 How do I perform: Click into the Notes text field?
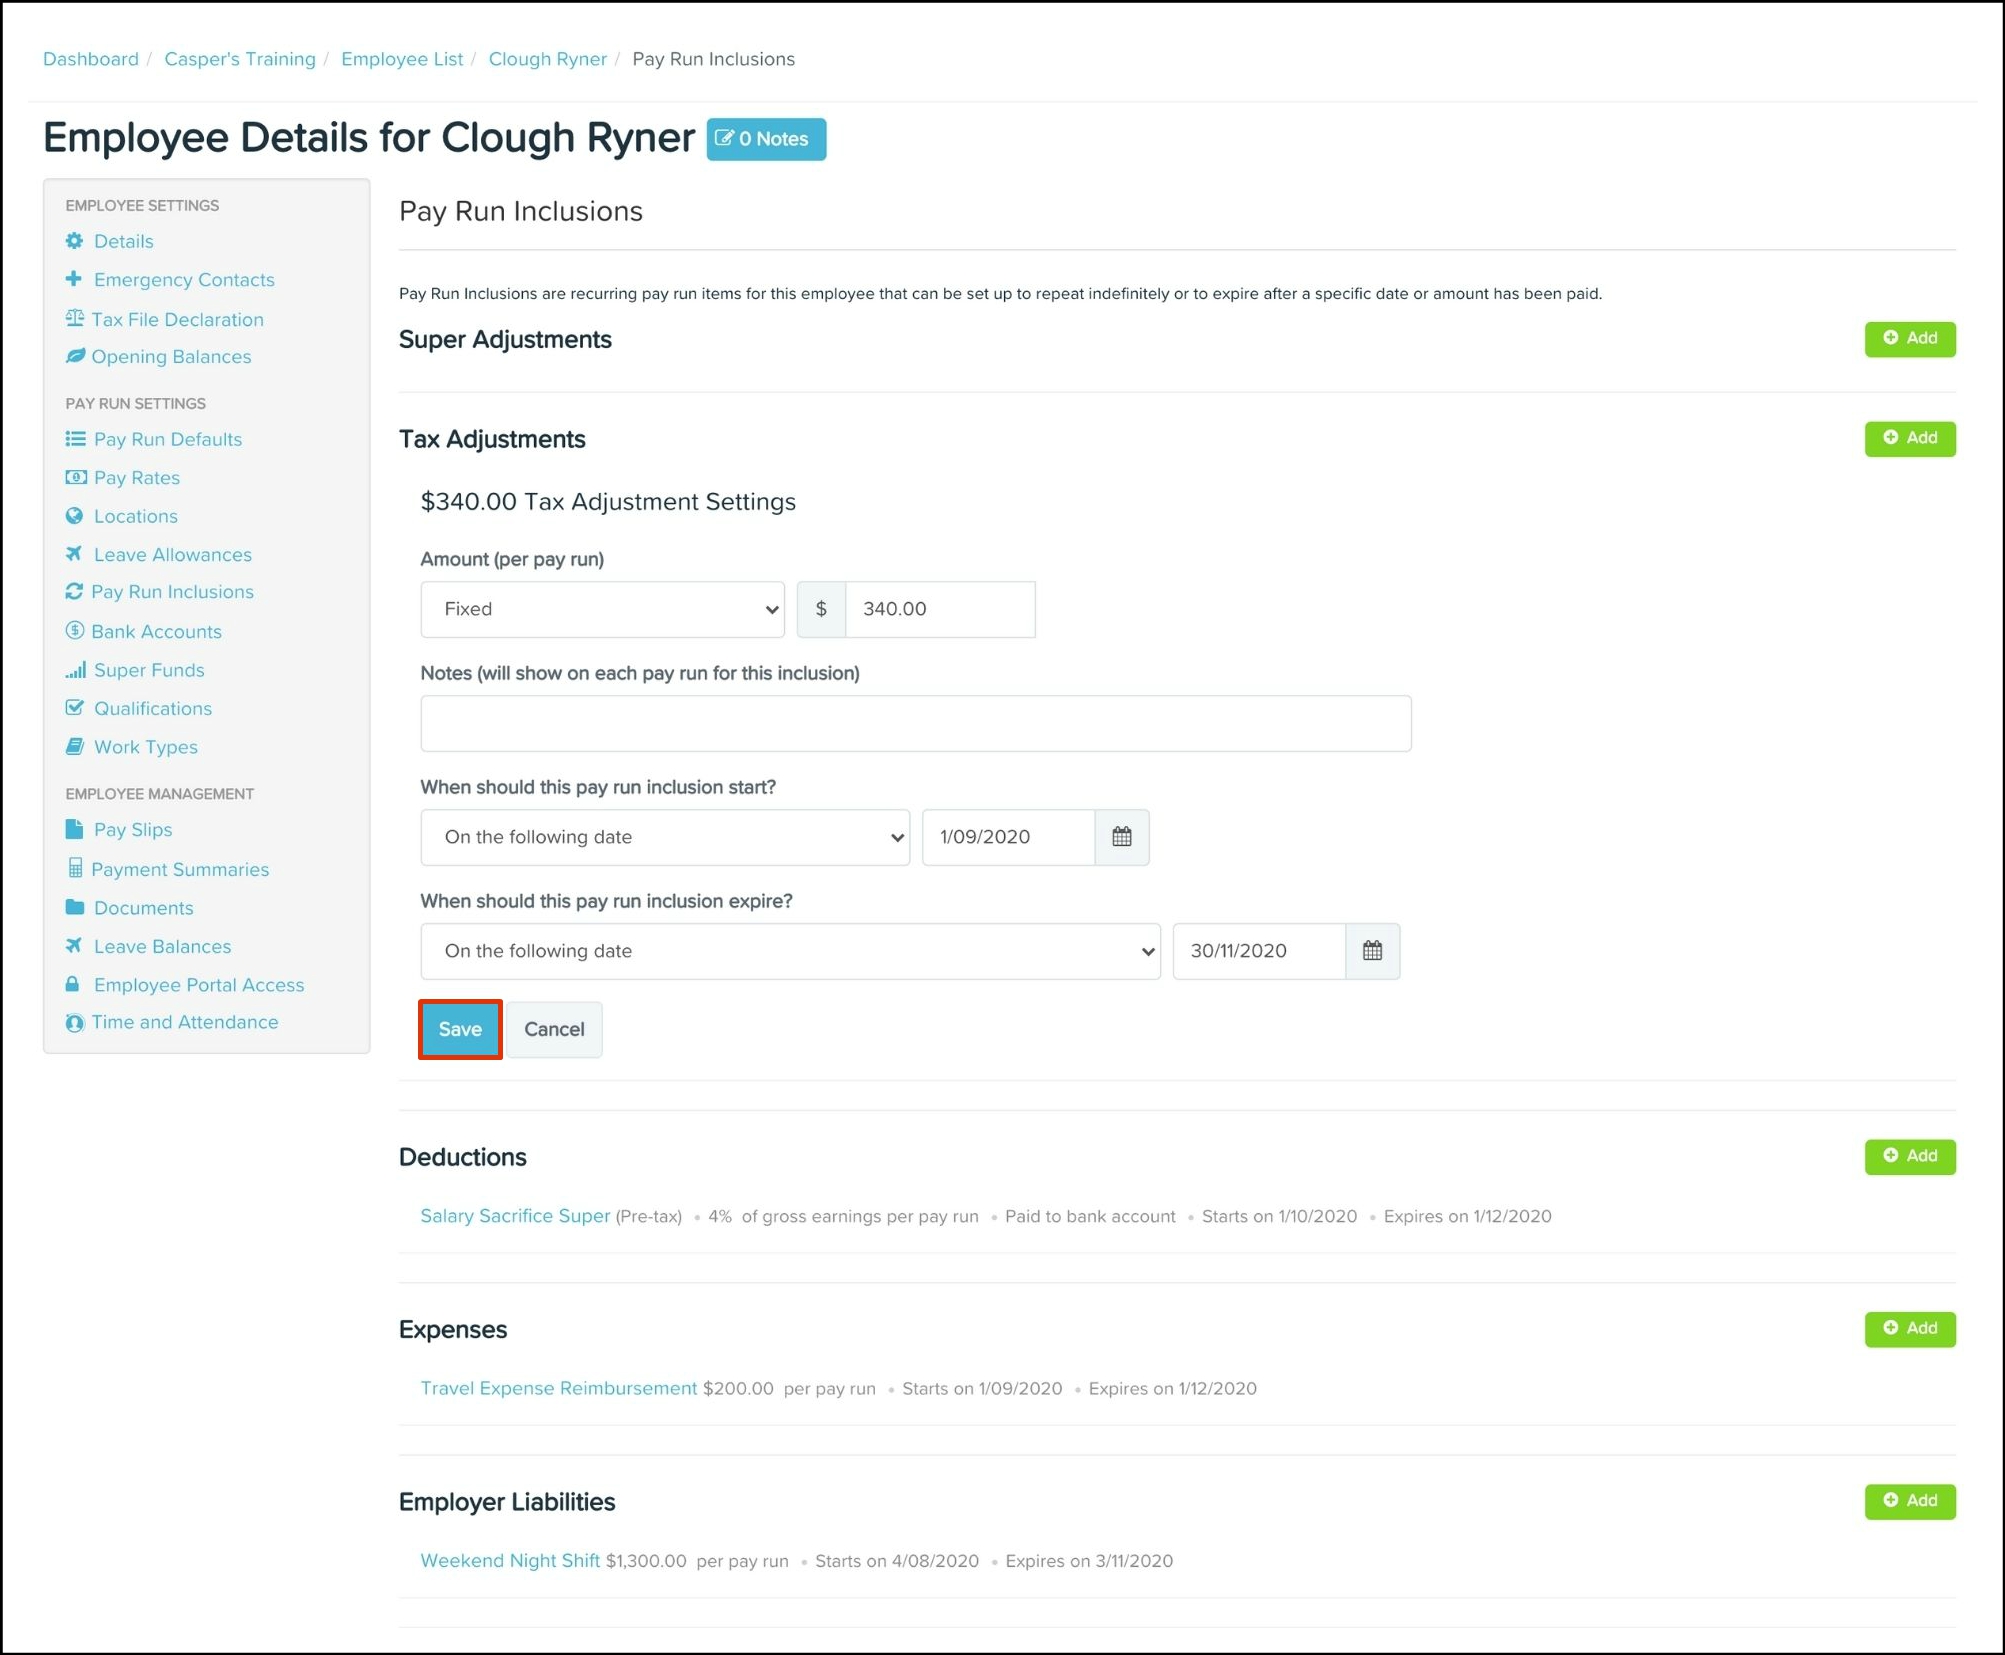(915, 723)
